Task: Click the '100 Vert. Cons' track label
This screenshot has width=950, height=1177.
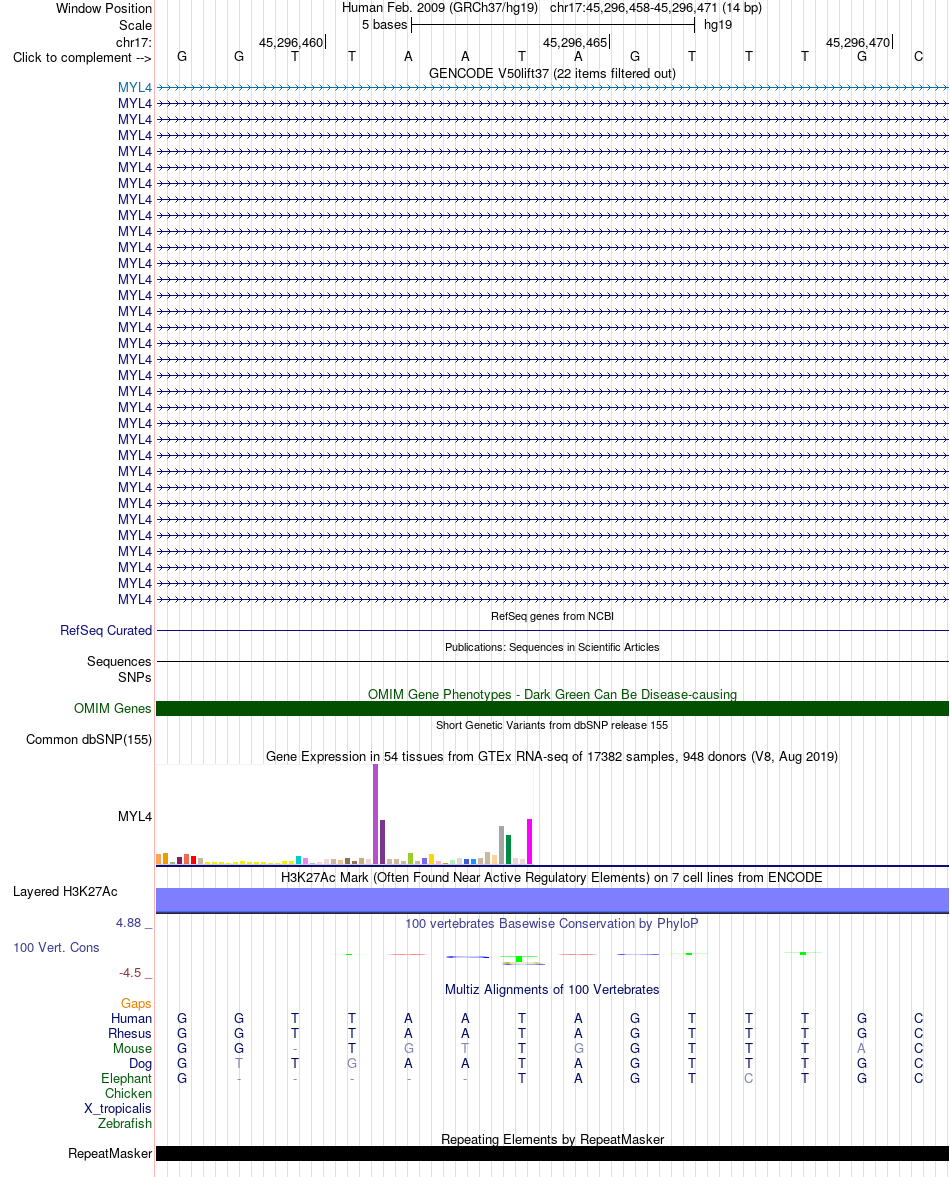Action: [x=56, y=948]
